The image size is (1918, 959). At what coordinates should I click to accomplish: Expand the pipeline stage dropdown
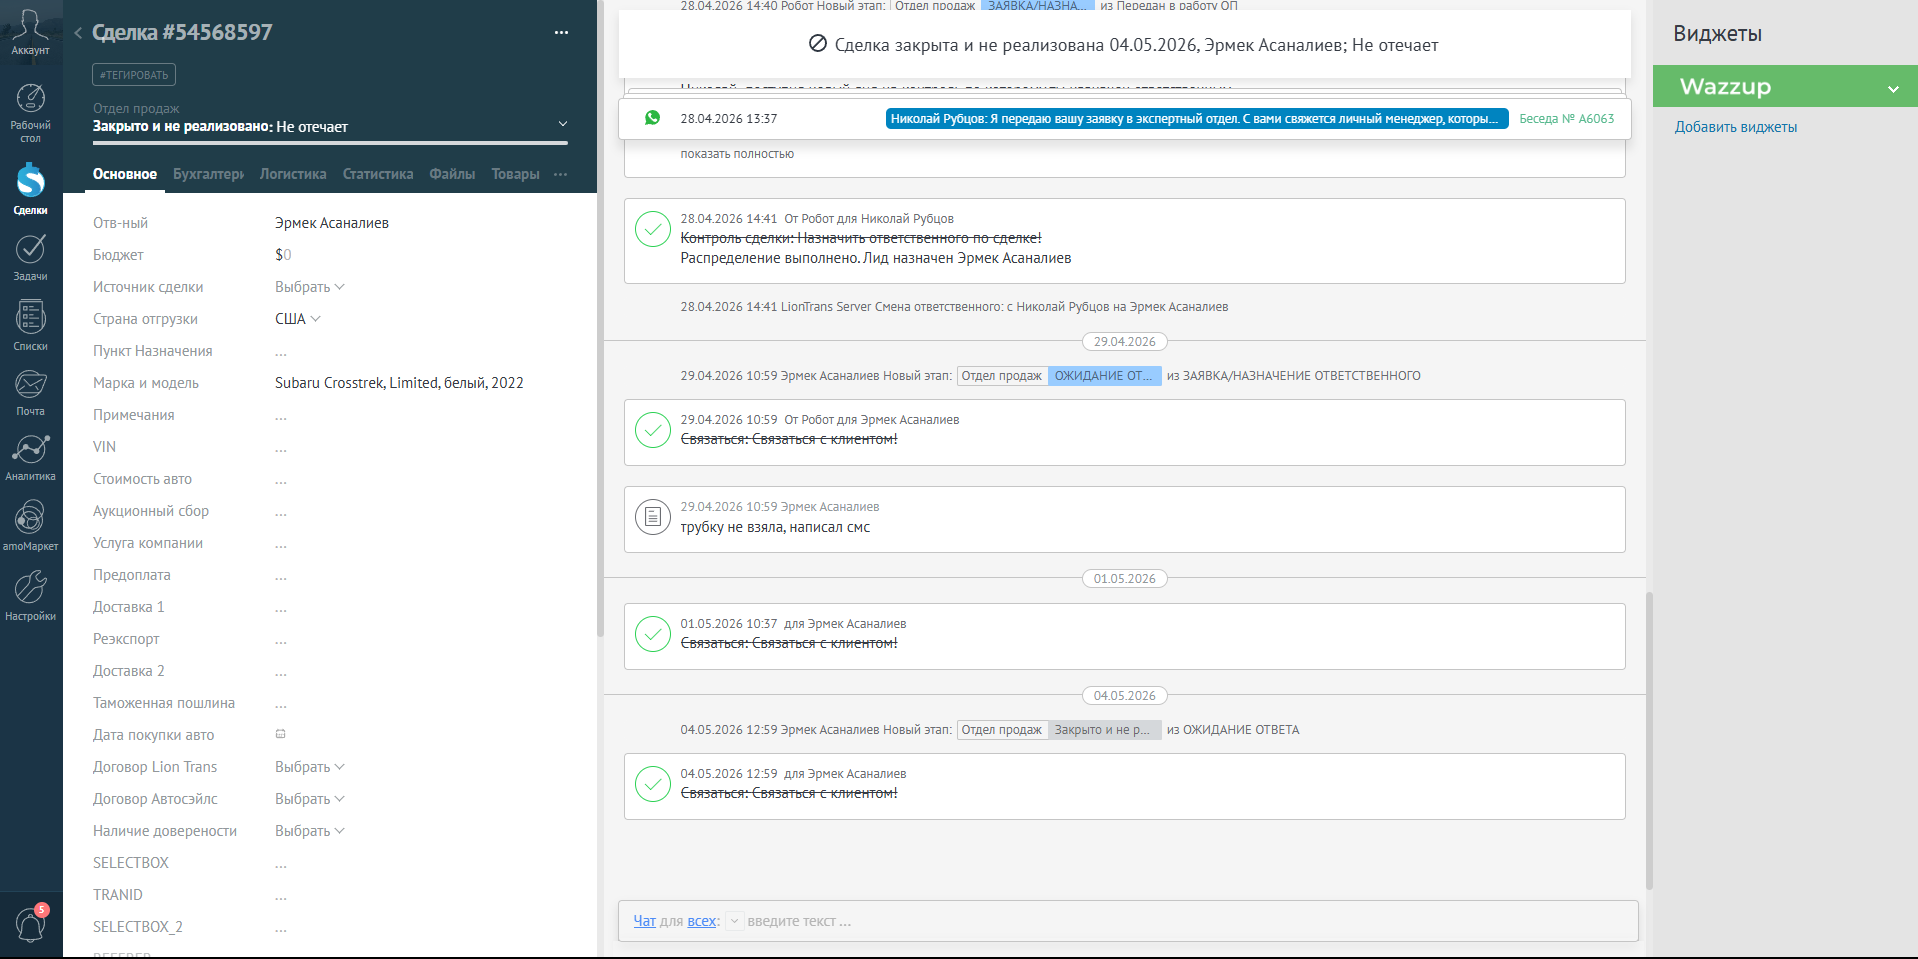click(x=562, y=124)
